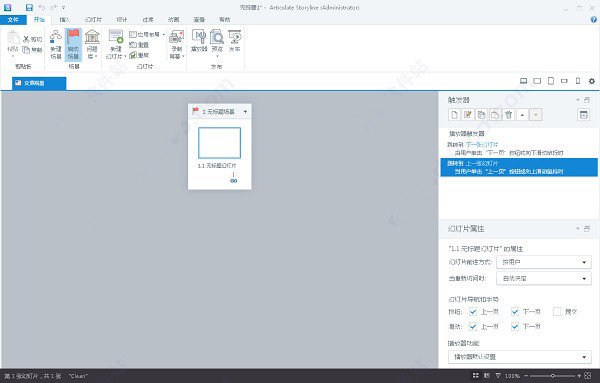Undock the Slide Properties panel icon
The image size is (600, 383).
pyautogui.click(x=587, y=228)
